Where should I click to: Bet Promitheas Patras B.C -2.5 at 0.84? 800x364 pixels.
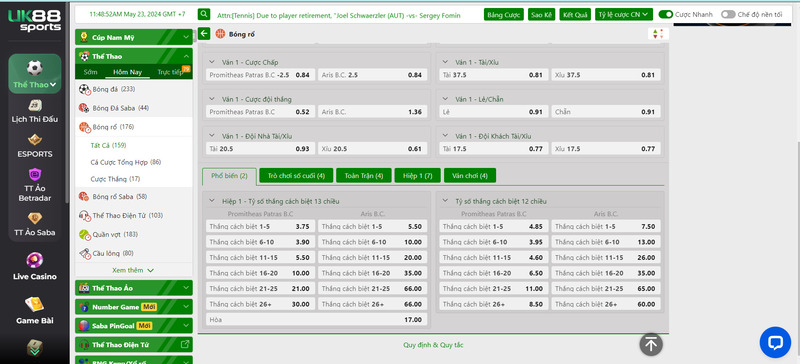[260, 75]
